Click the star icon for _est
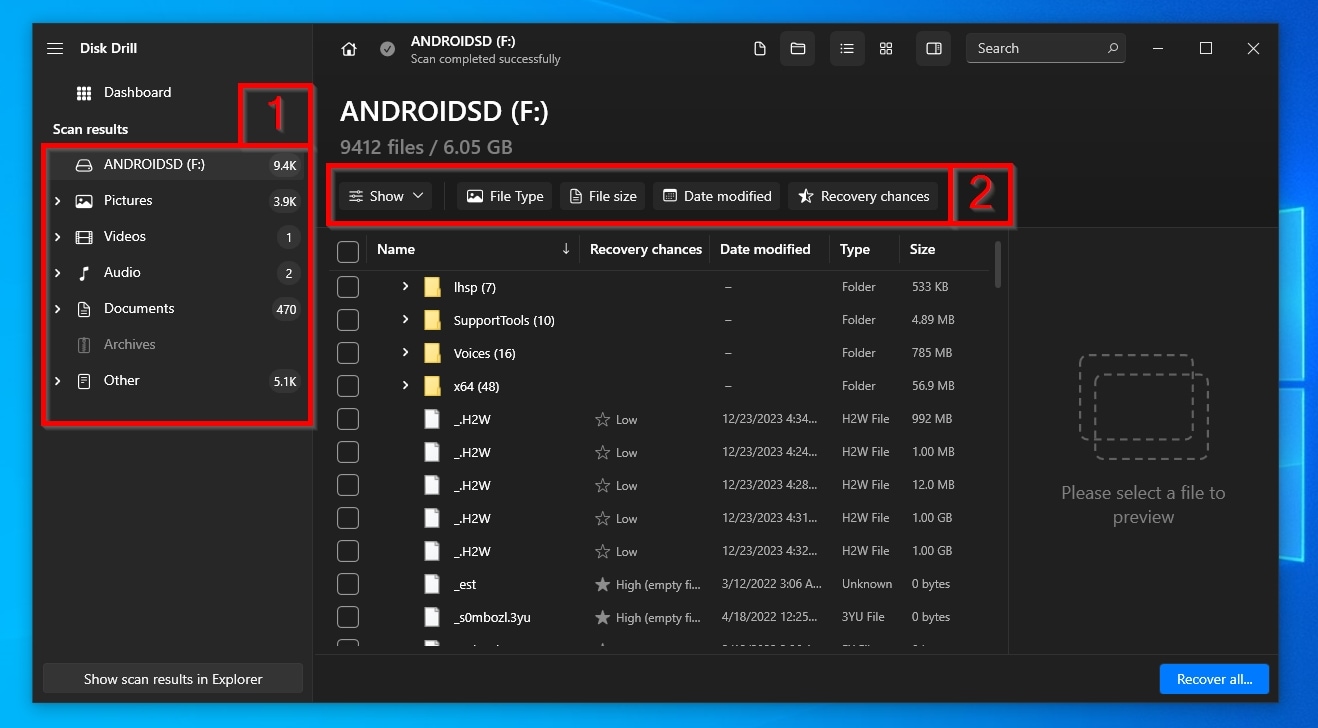The height and width of the screenshot is (728, 1318). point(602,584)
